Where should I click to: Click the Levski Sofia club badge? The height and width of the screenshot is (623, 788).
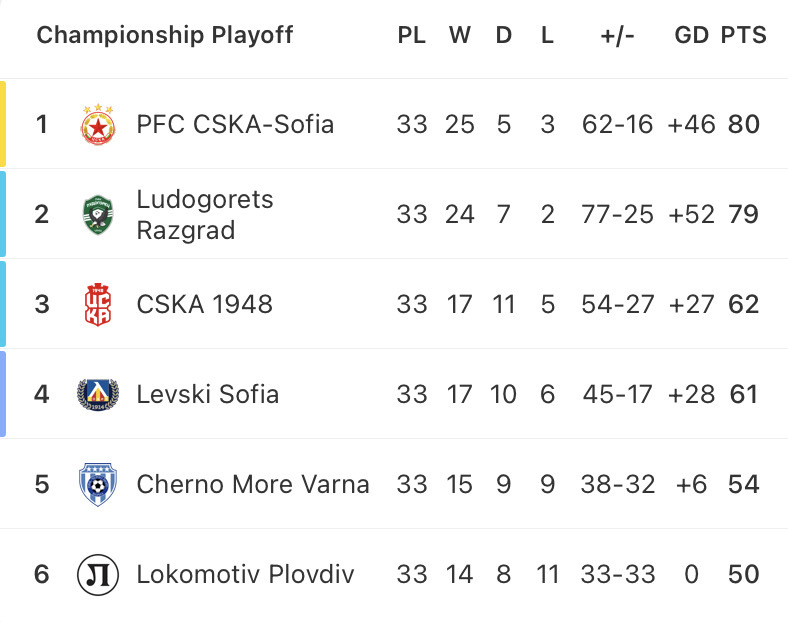(x=98, y=394)
